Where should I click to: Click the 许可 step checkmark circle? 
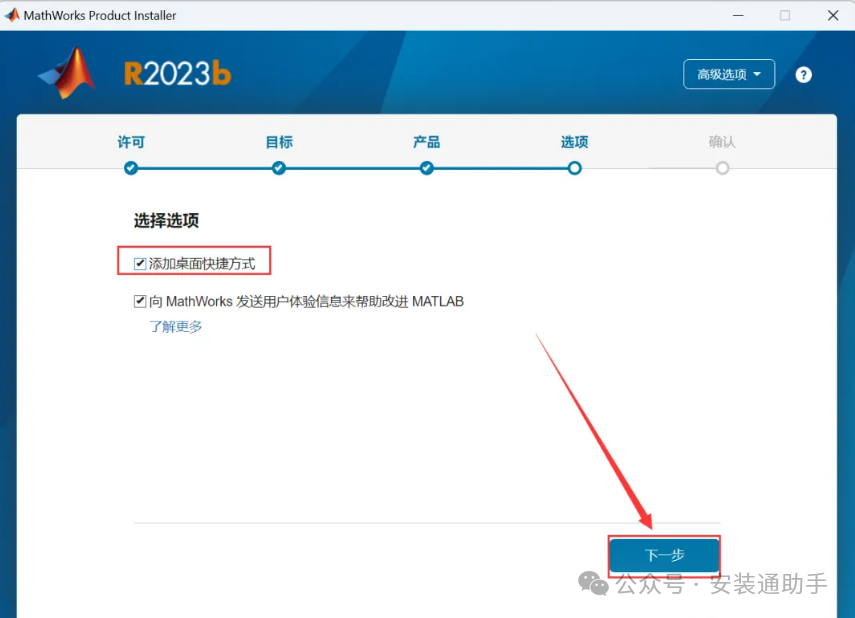pos(131,168)
